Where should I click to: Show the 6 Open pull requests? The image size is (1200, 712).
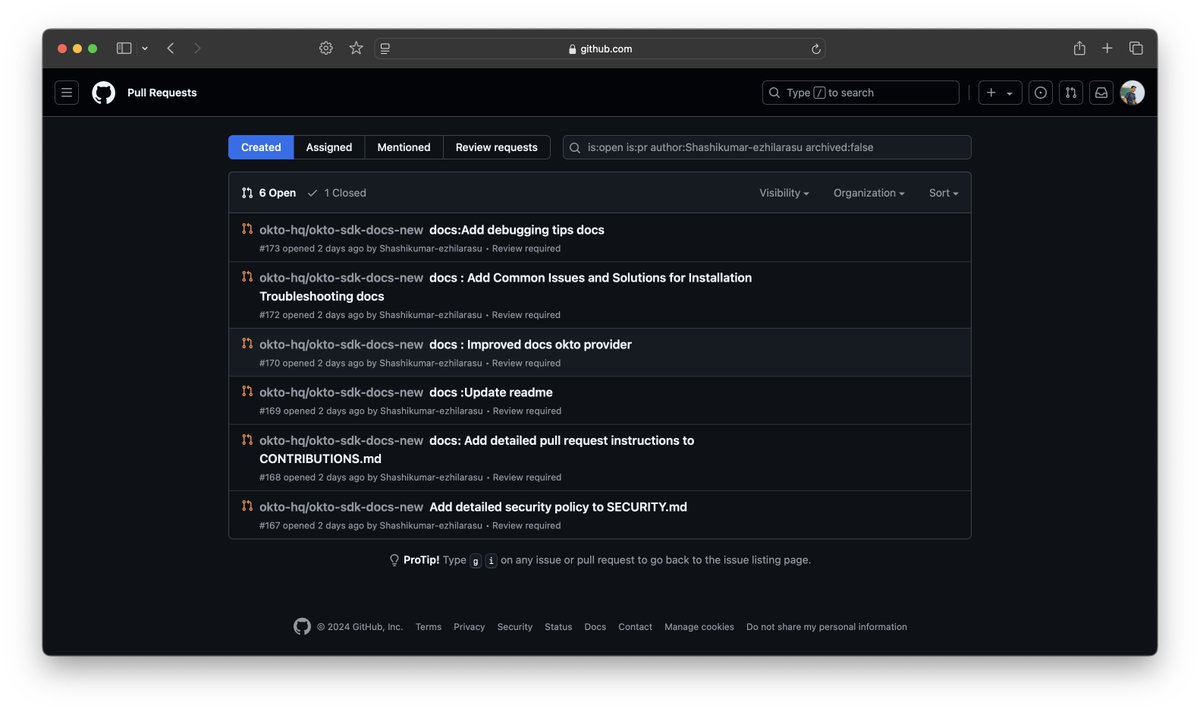[269, 193]
